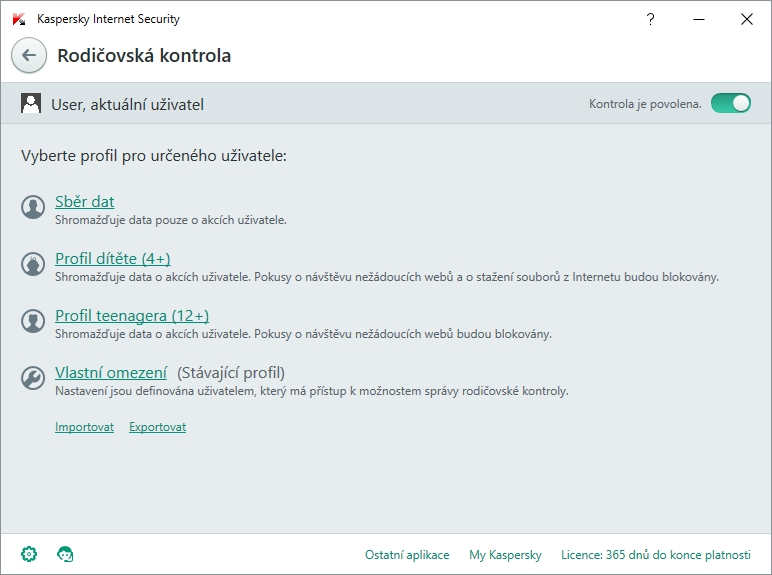Click the Sběr dat profile icon
772x575 pixels.
(33, 207)
